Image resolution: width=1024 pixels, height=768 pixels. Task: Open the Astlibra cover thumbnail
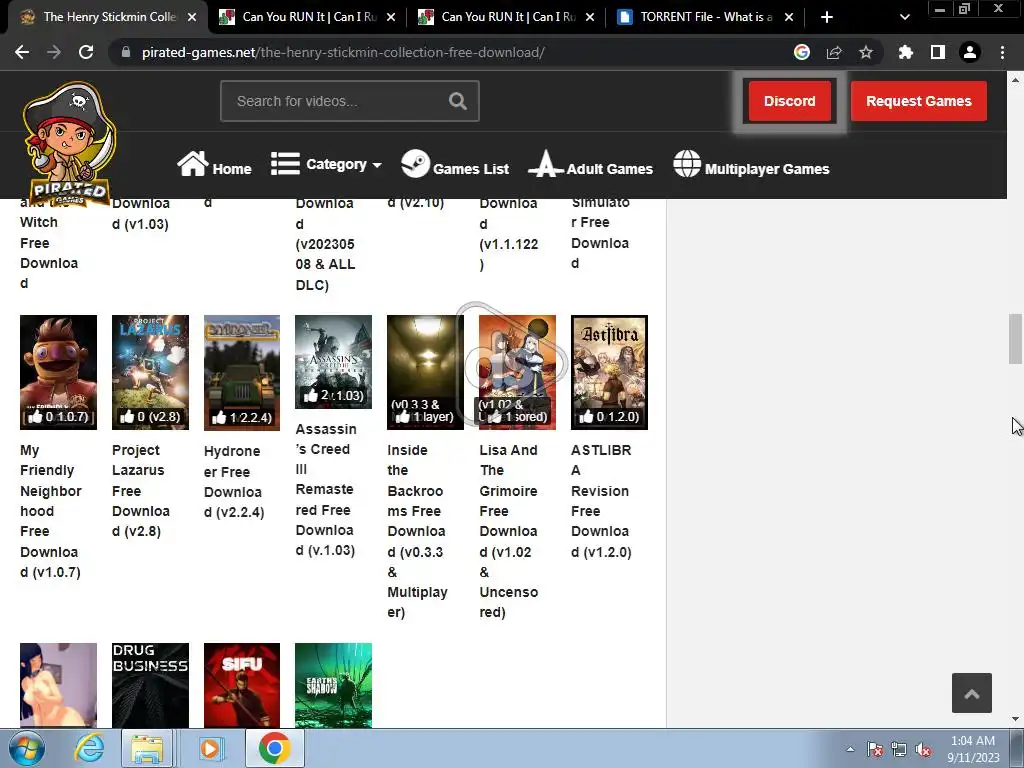tap(609, 372)
